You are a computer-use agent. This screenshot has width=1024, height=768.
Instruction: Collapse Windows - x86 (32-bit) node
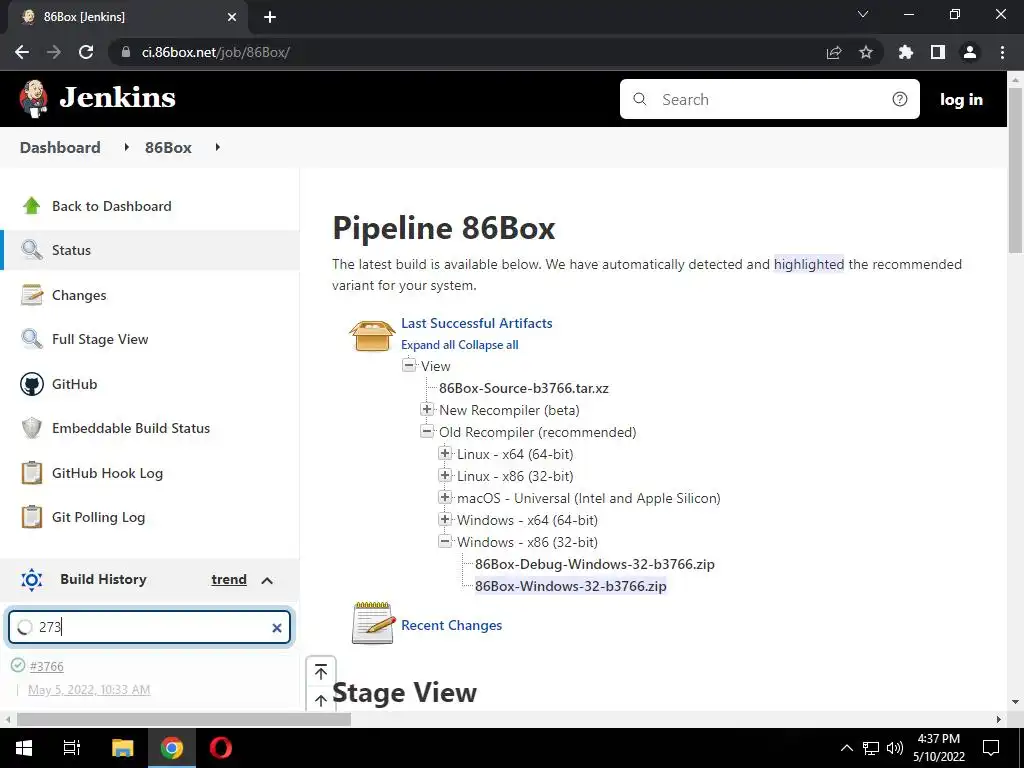tap(445, 541)
